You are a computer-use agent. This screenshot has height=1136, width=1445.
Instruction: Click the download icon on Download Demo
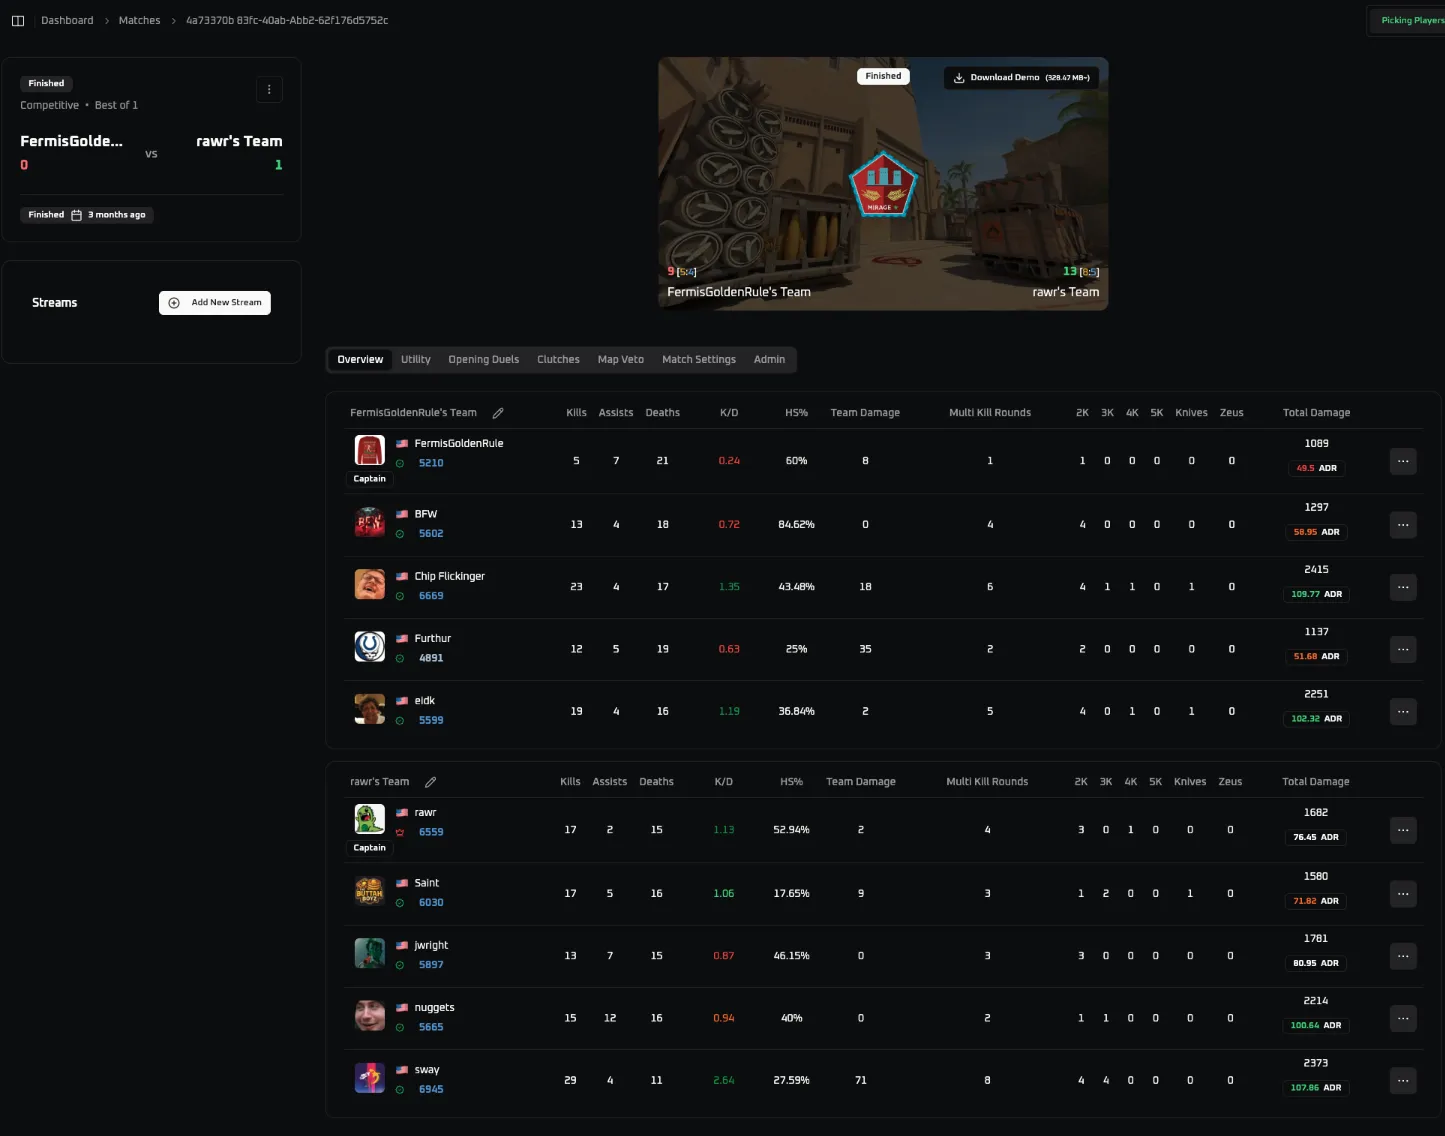click(959, 77)
